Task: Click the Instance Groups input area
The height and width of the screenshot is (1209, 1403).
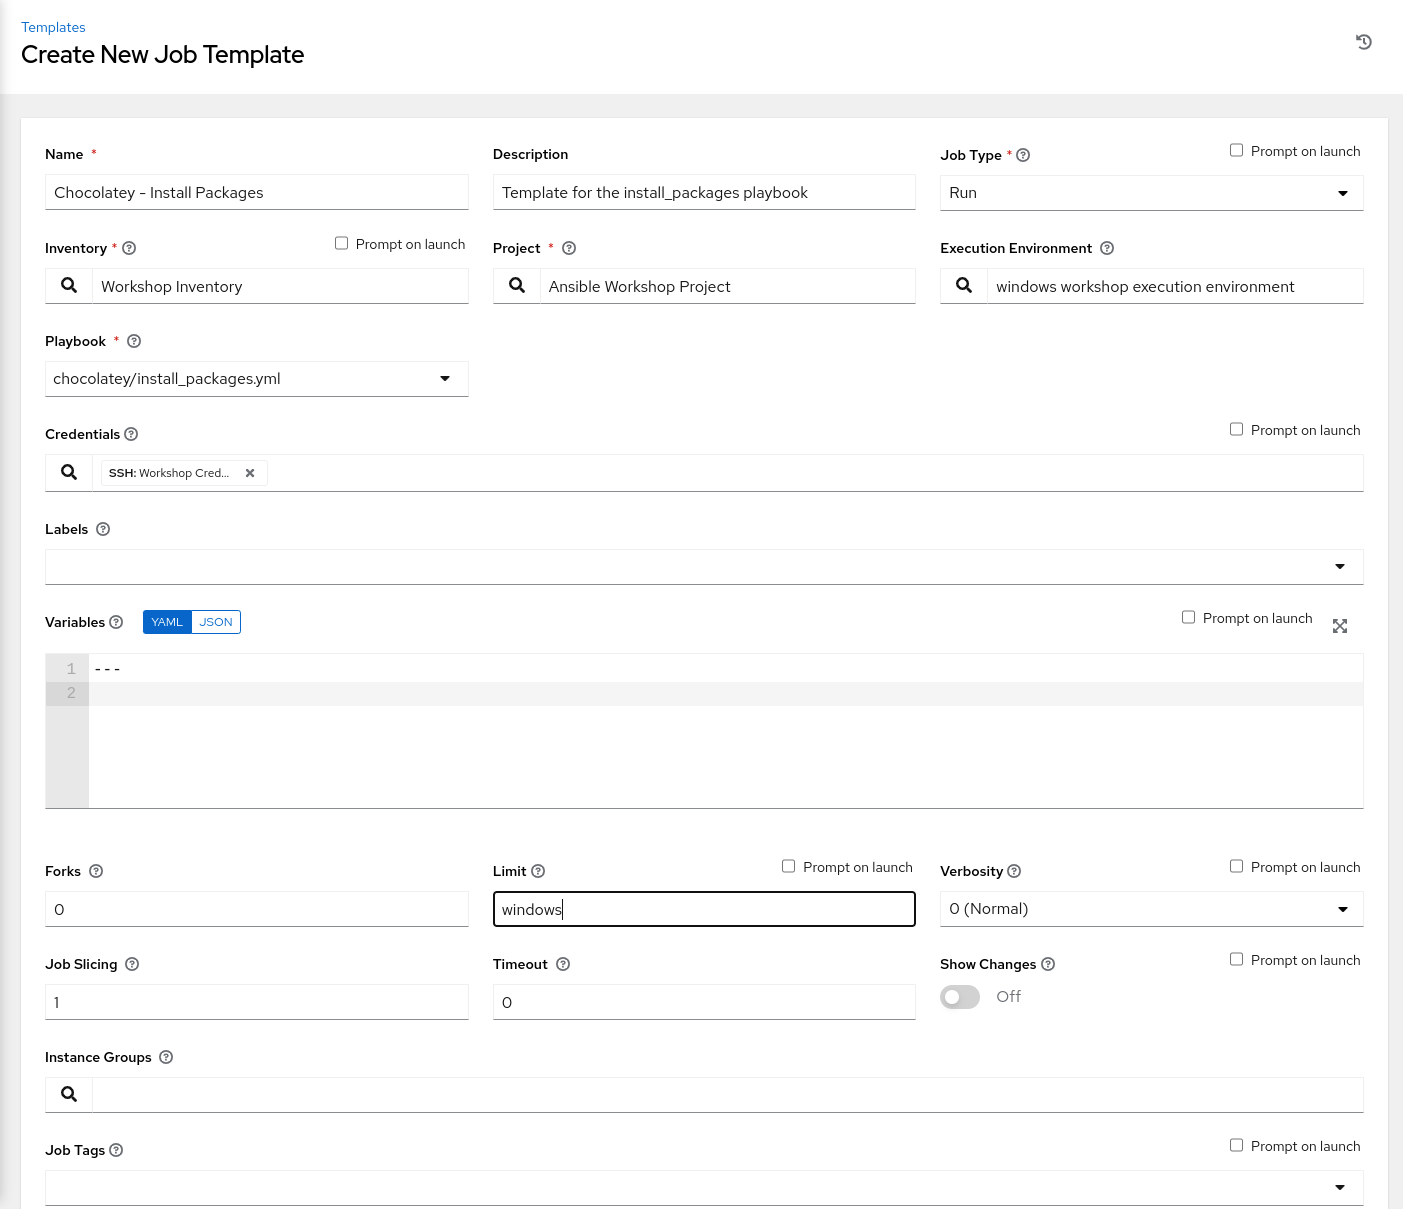Action: pos(728,1094)
